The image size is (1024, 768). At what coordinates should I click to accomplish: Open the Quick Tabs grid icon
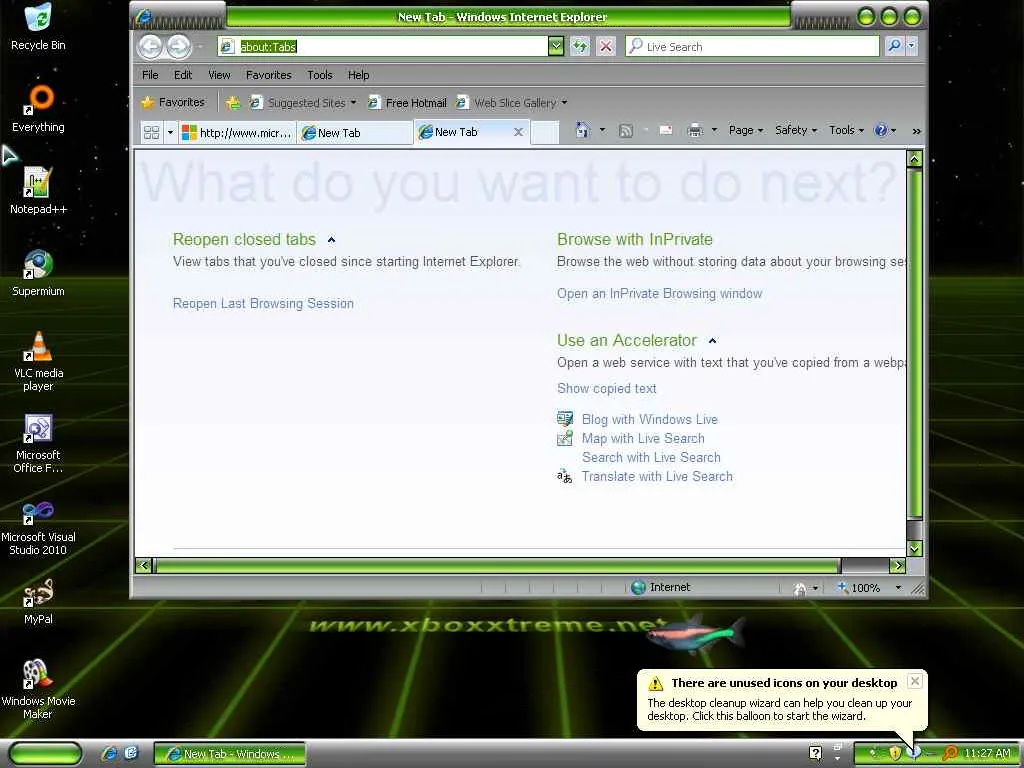152,133
